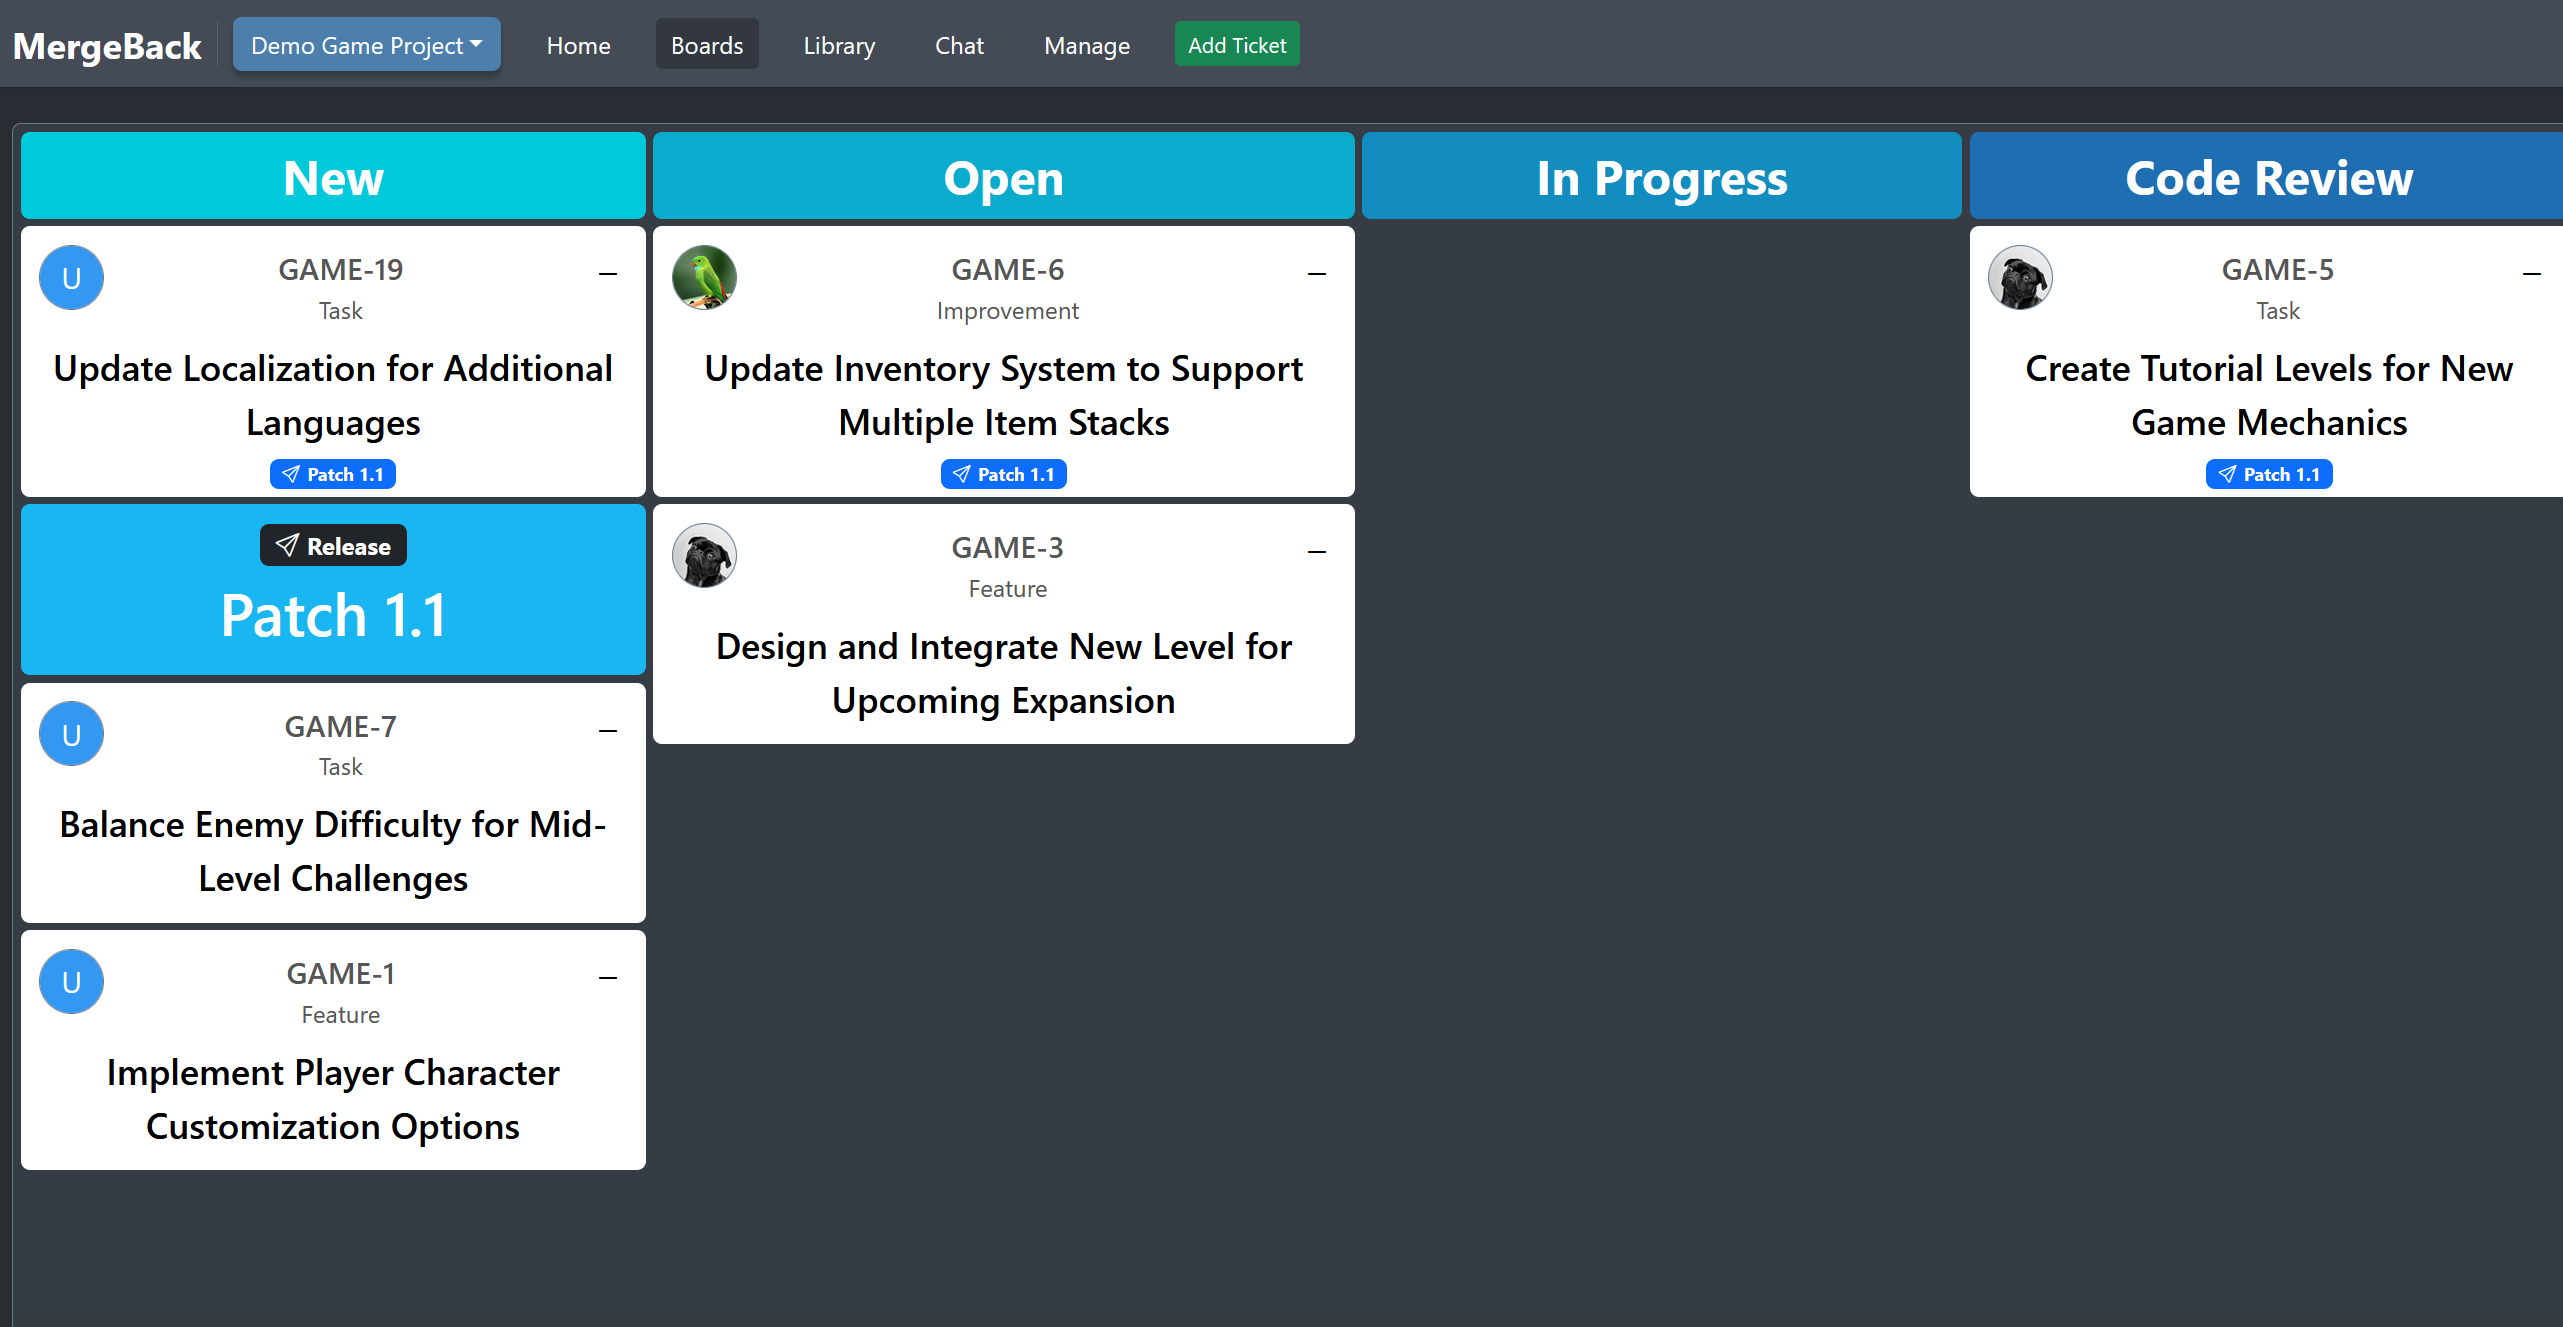Toggle collapse on GAME-3 card
Viewport: 2563px width, 1327px height.
pyautogui.click(x=1316, y=550)
